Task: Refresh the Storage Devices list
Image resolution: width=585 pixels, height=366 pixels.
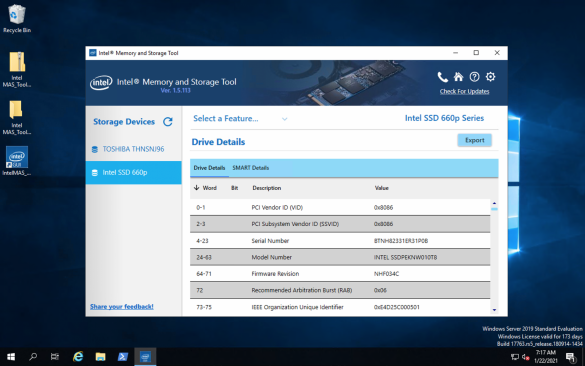Action: tap(168, 122)
